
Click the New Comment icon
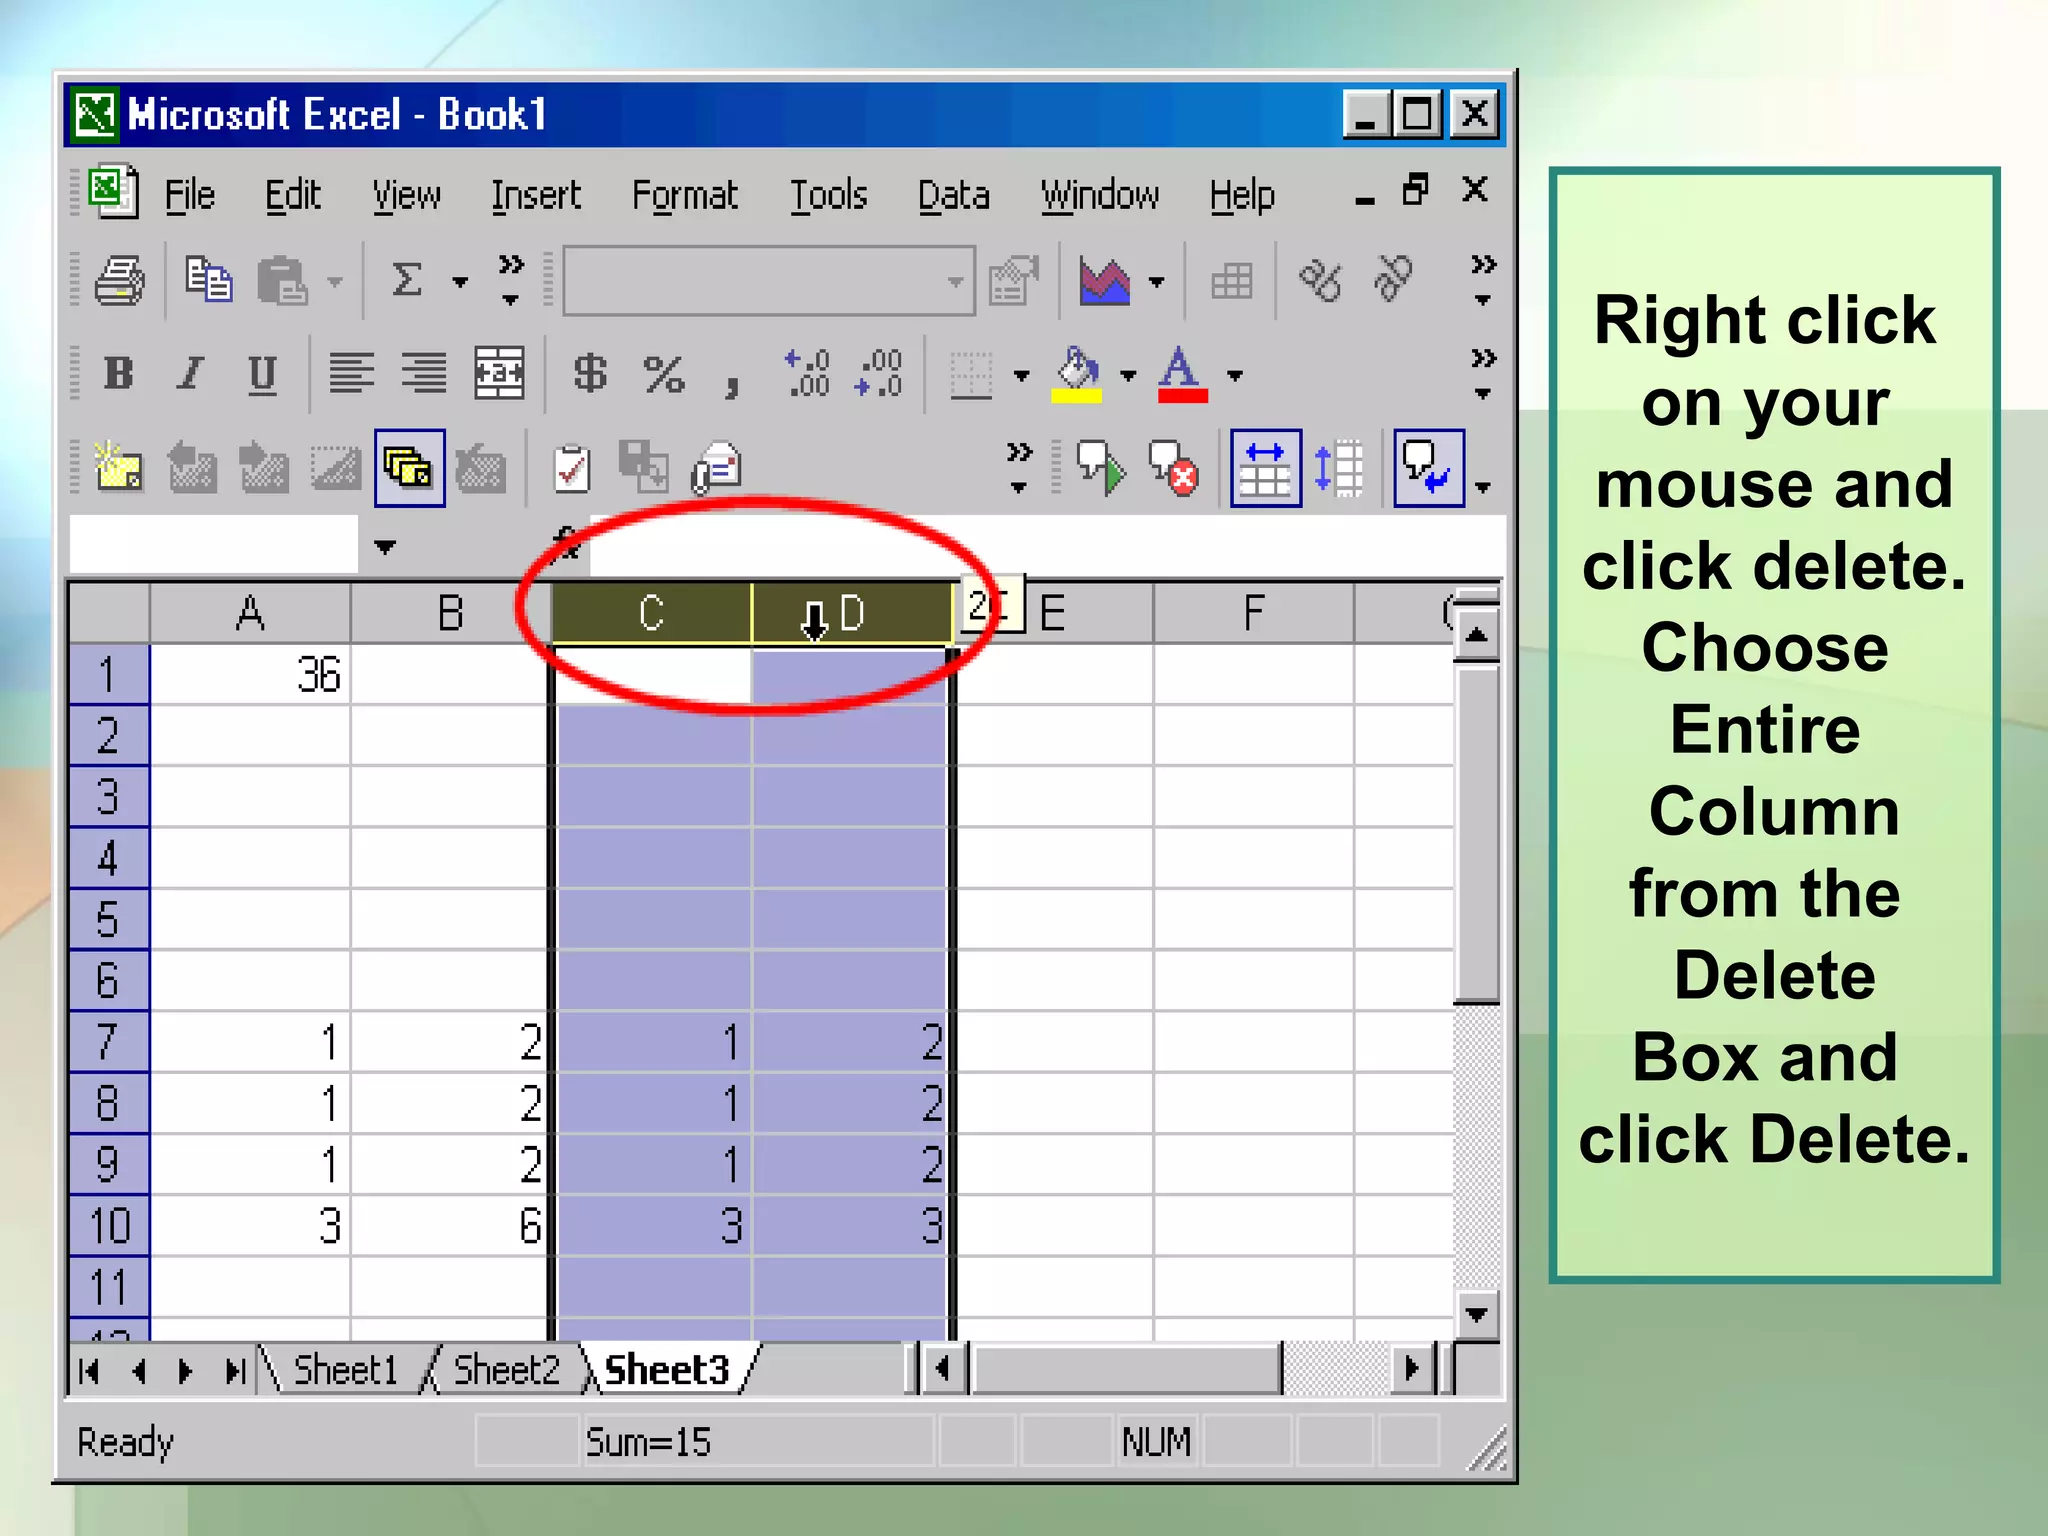pos(118,468)
